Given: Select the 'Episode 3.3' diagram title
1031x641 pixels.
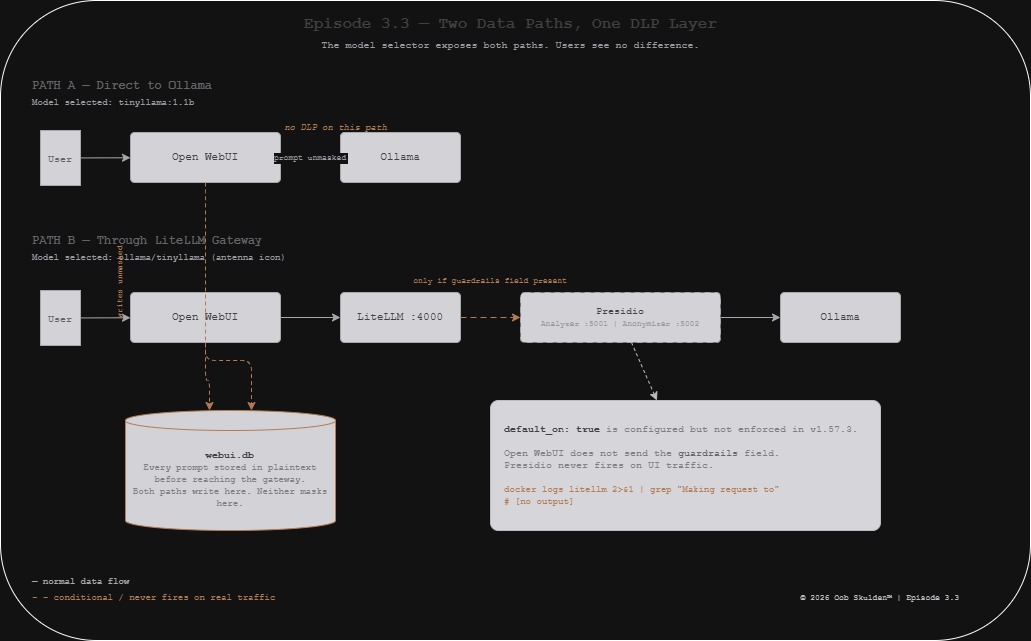Looking at the screenshot, I should point(510,23).
